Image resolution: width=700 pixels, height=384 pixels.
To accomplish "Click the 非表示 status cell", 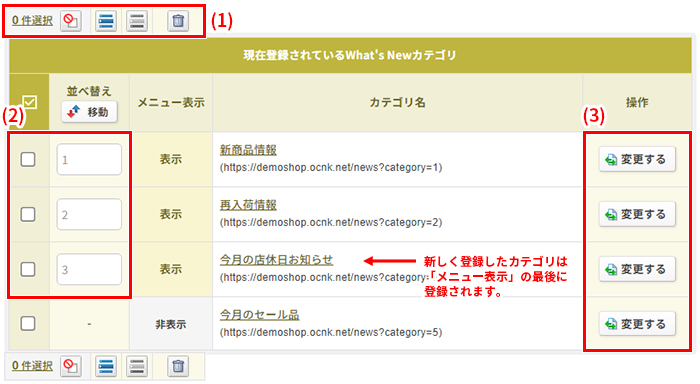I will tap(171, 325).
